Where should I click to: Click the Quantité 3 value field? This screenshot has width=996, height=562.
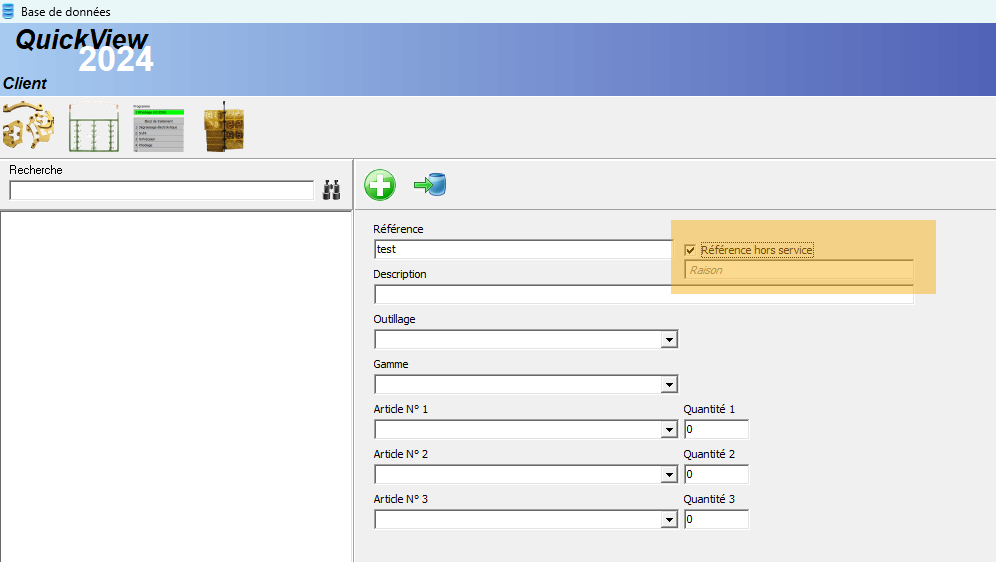pos(716,519)
